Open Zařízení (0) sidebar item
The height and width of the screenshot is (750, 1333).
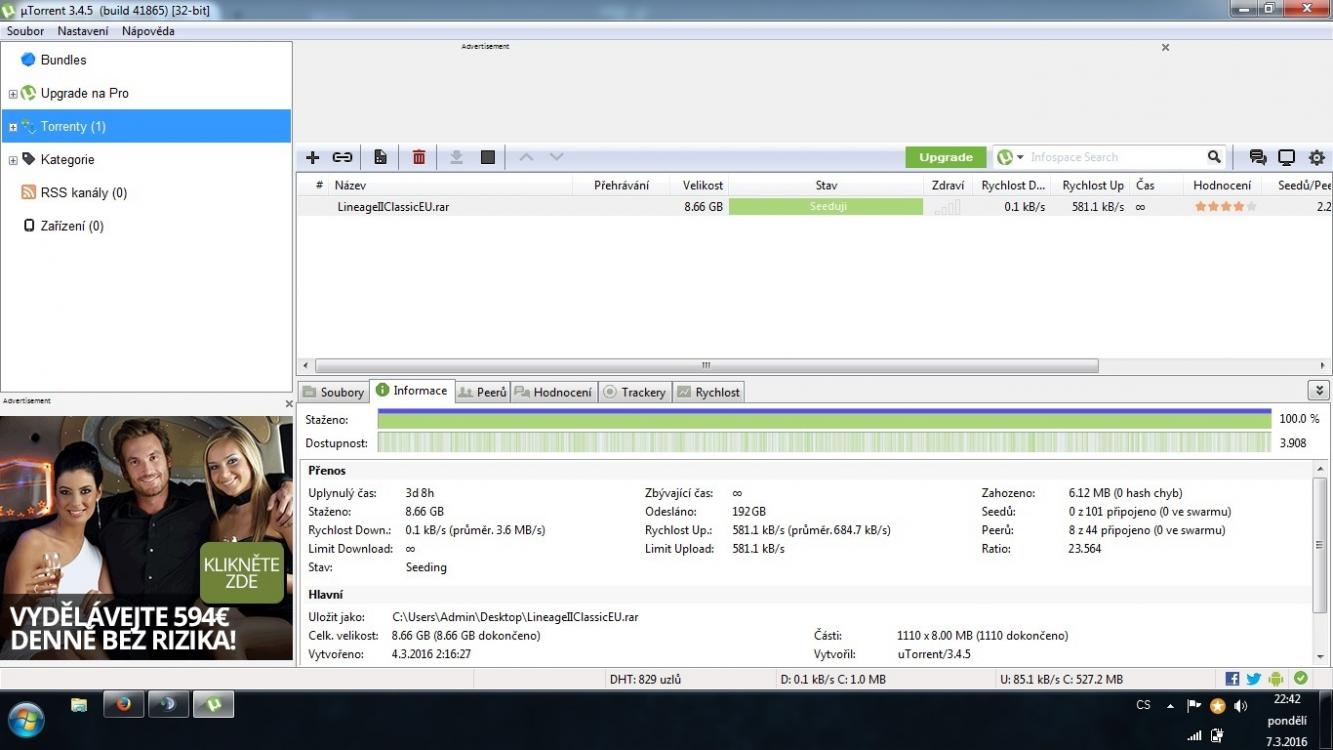click(x=71, y=226)
